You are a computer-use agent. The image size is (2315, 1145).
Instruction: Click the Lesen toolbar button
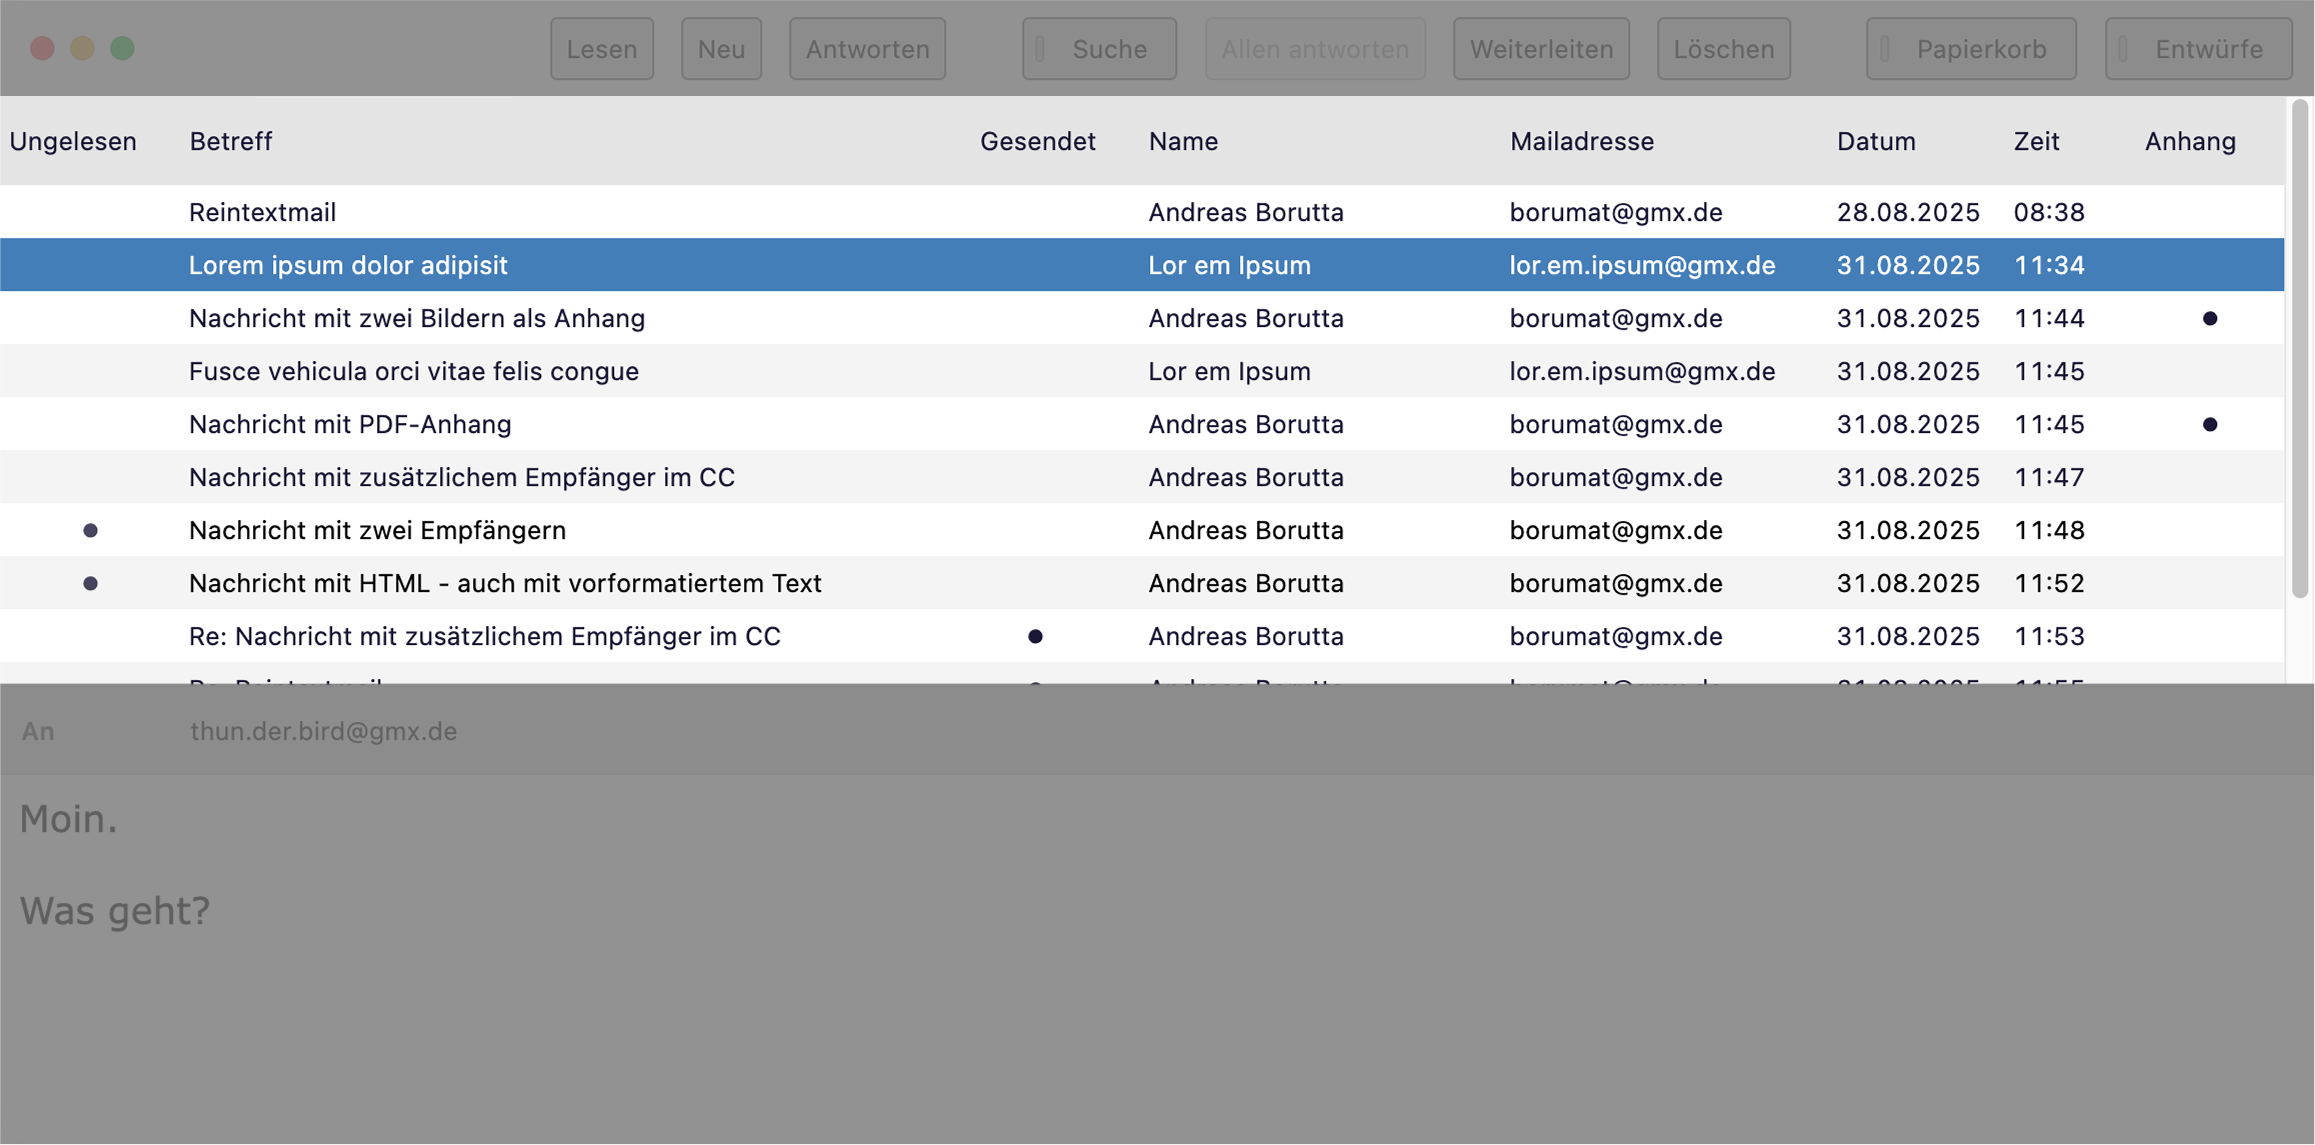(x=601, y=49)
